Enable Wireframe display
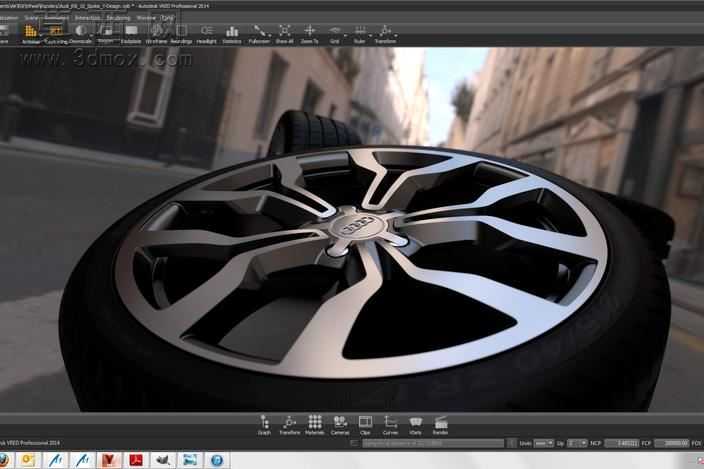 pyautogui.click(x=156, y=34)
